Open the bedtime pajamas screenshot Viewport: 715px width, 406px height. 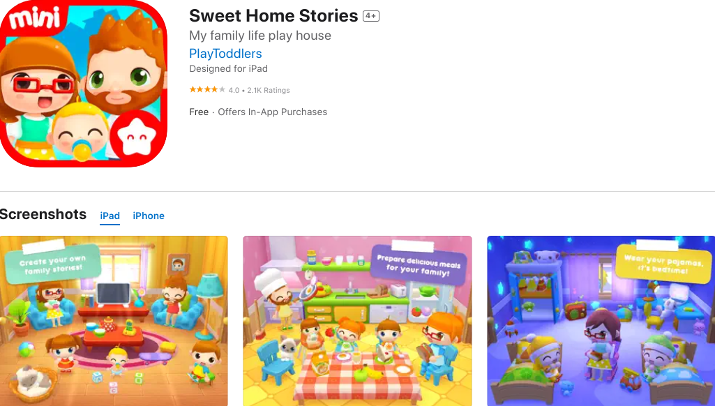tap(601, 321)
